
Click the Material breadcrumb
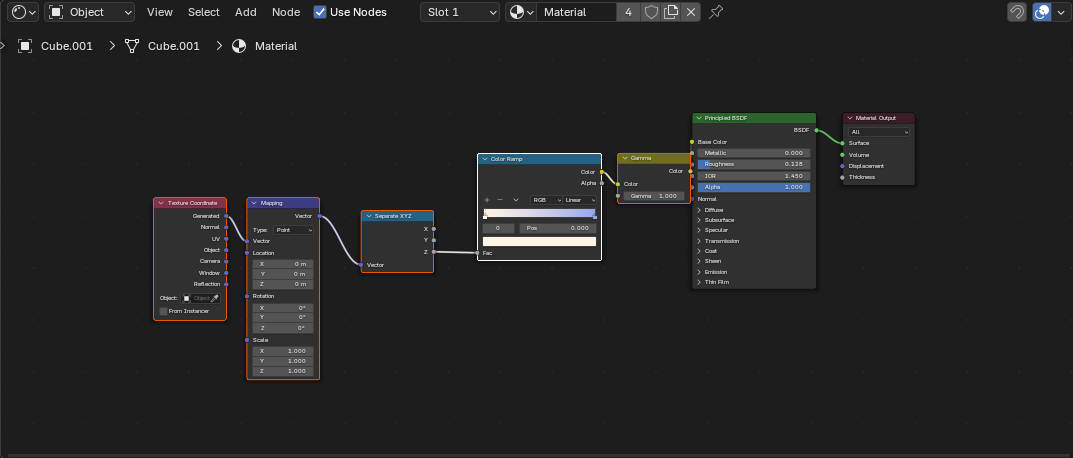[x=276, y=46]
